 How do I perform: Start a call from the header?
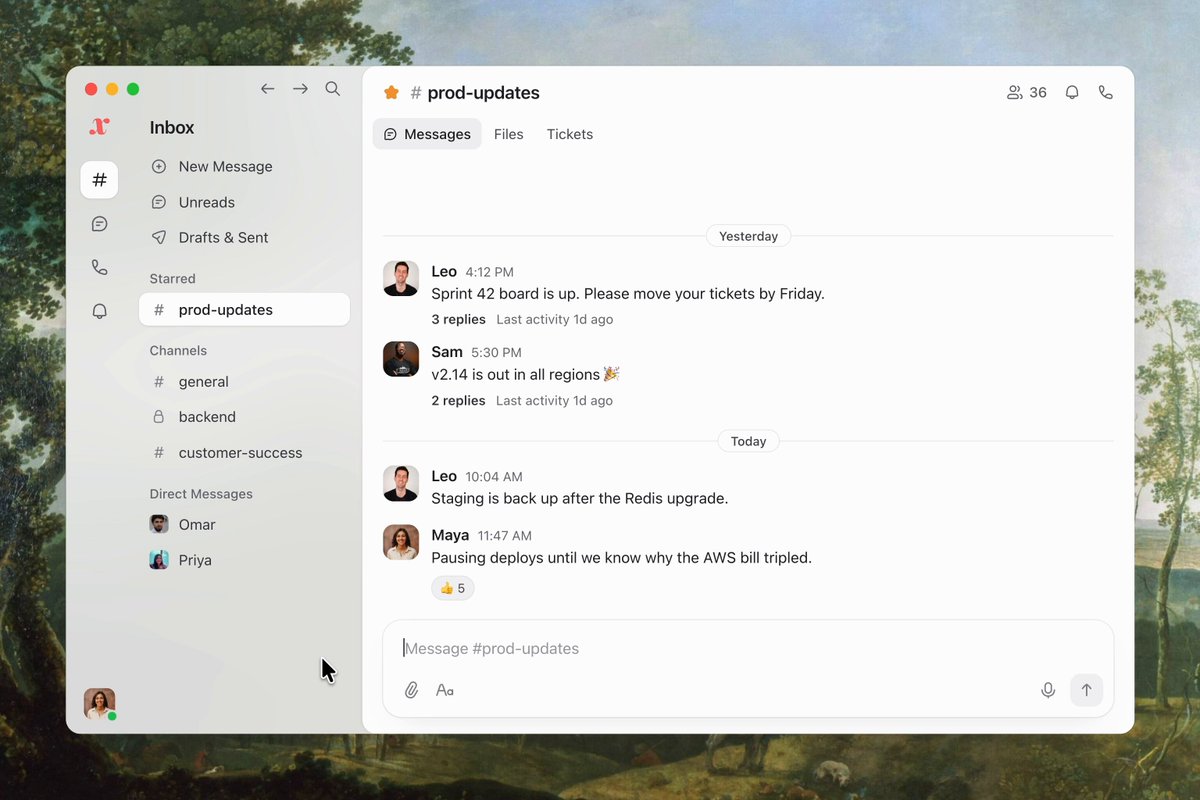point(1105,92)
